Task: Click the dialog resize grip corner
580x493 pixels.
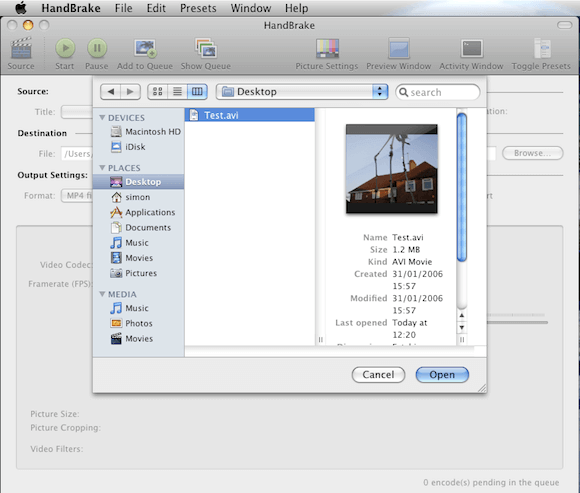Action: 482,388
